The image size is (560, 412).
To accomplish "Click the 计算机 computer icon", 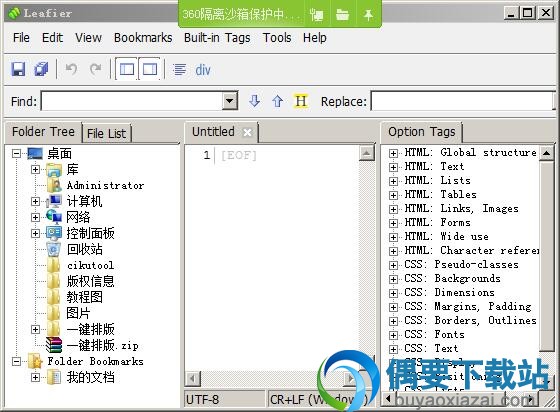I will [x=54, y=201].
